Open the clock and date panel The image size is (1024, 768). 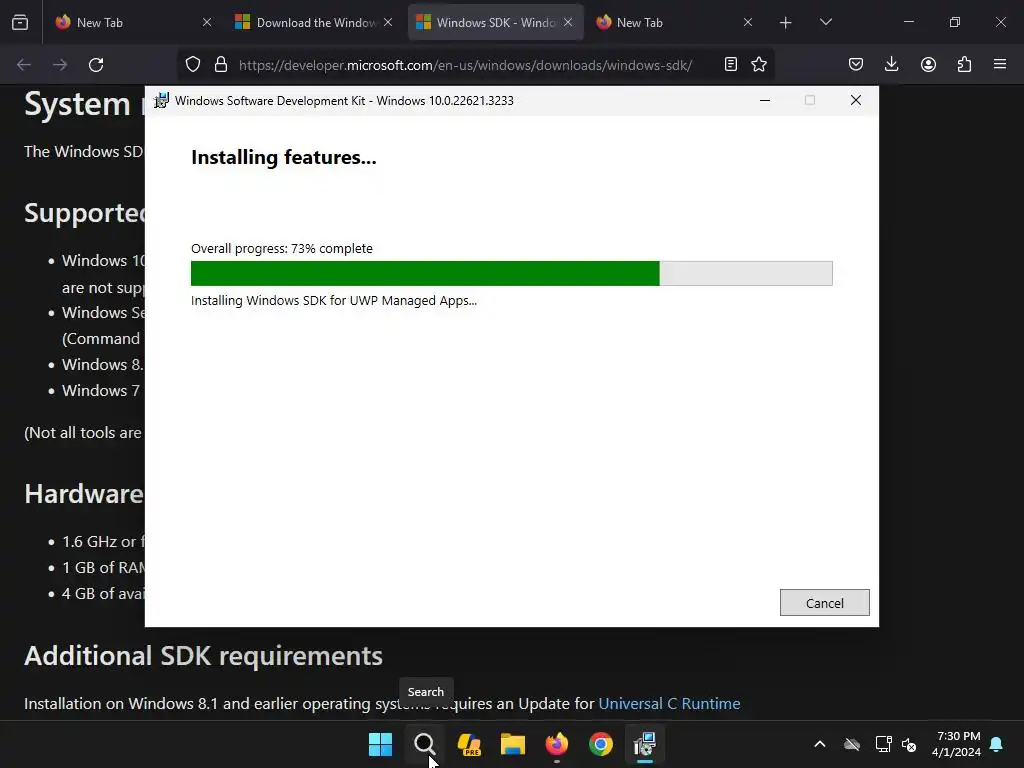956,744
